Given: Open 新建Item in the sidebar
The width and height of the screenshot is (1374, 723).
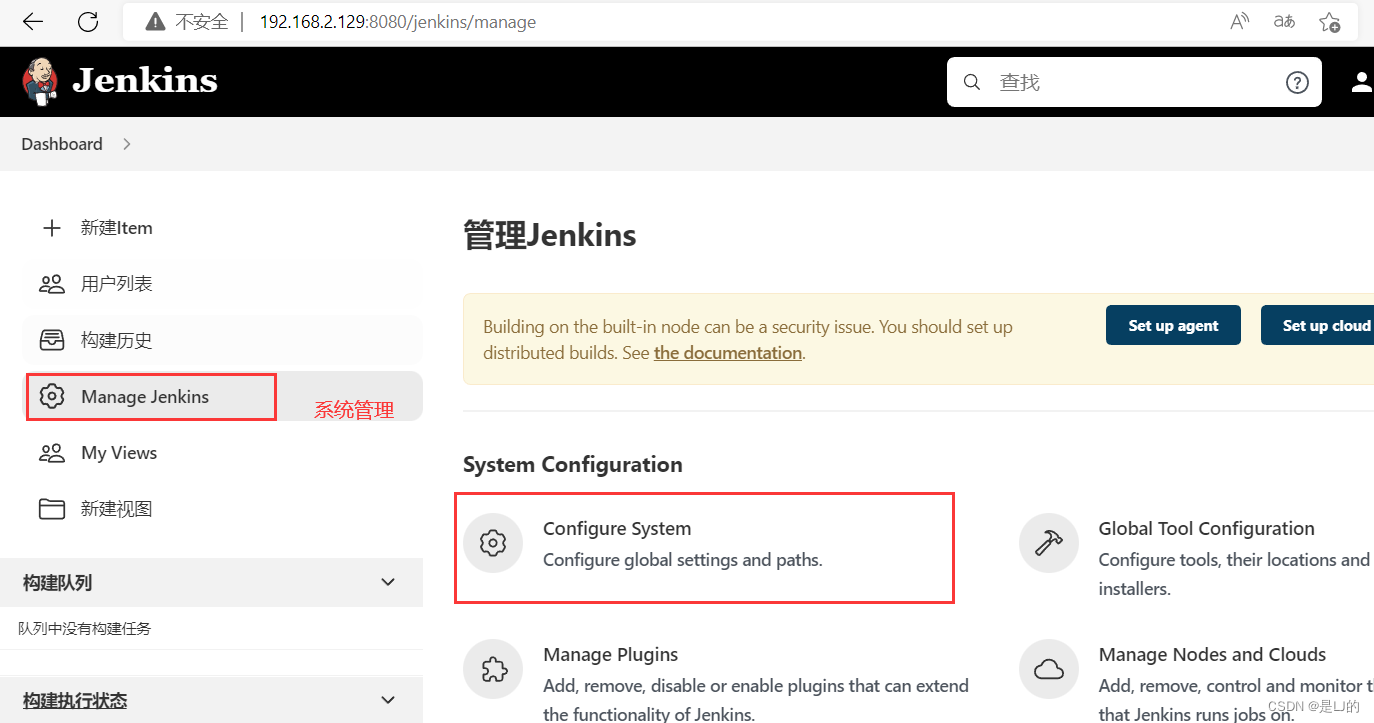Looking at the screenshot, I should click(223, 228).
